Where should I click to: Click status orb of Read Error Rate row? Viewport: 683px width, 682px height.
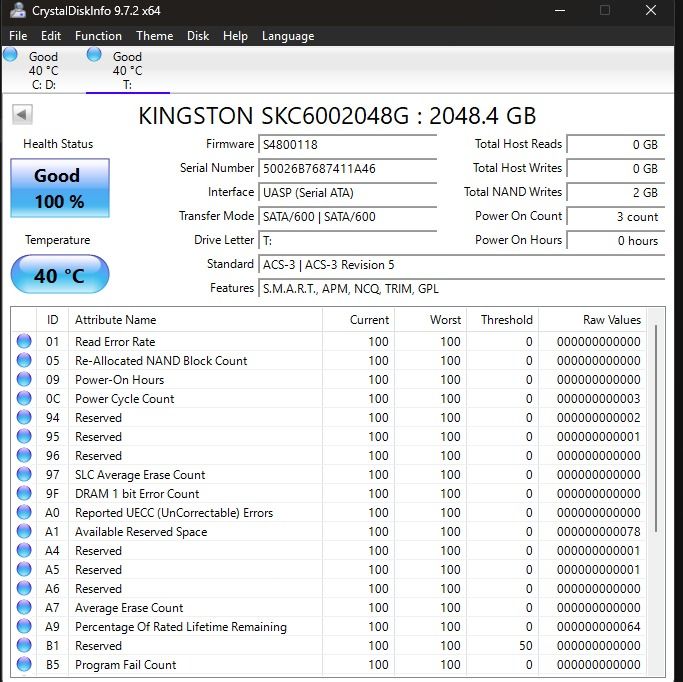pyautogui.click(x=24, y=341)
